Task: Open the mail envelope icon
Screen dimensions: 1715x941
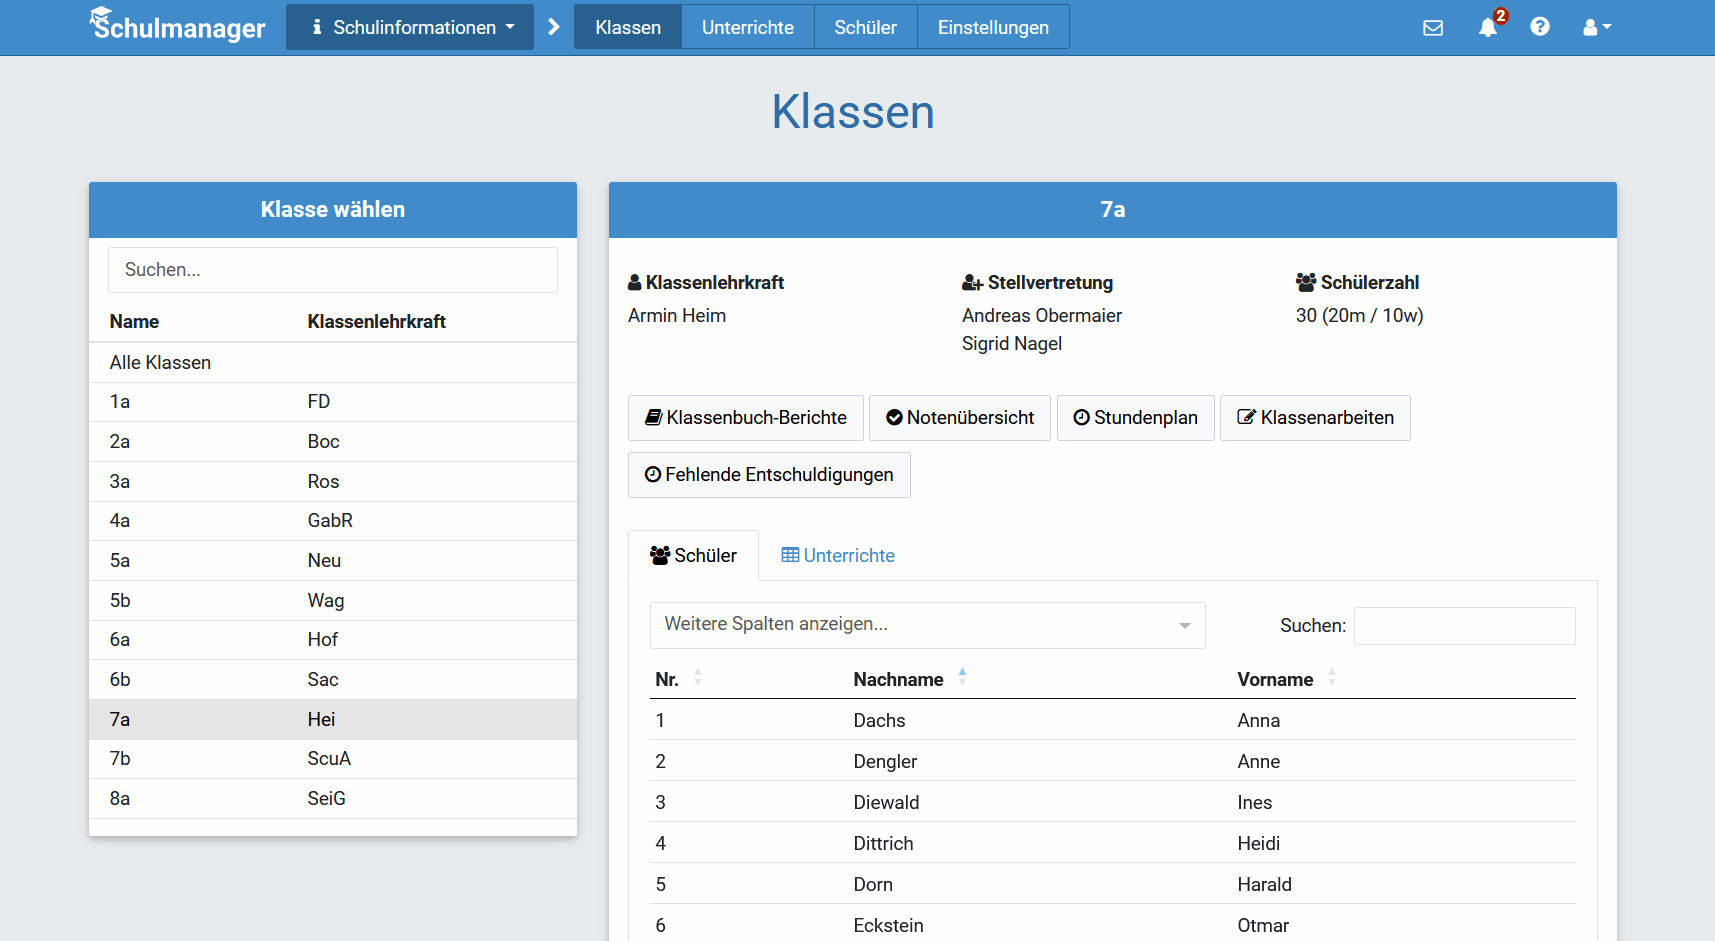Action: 1434,27
